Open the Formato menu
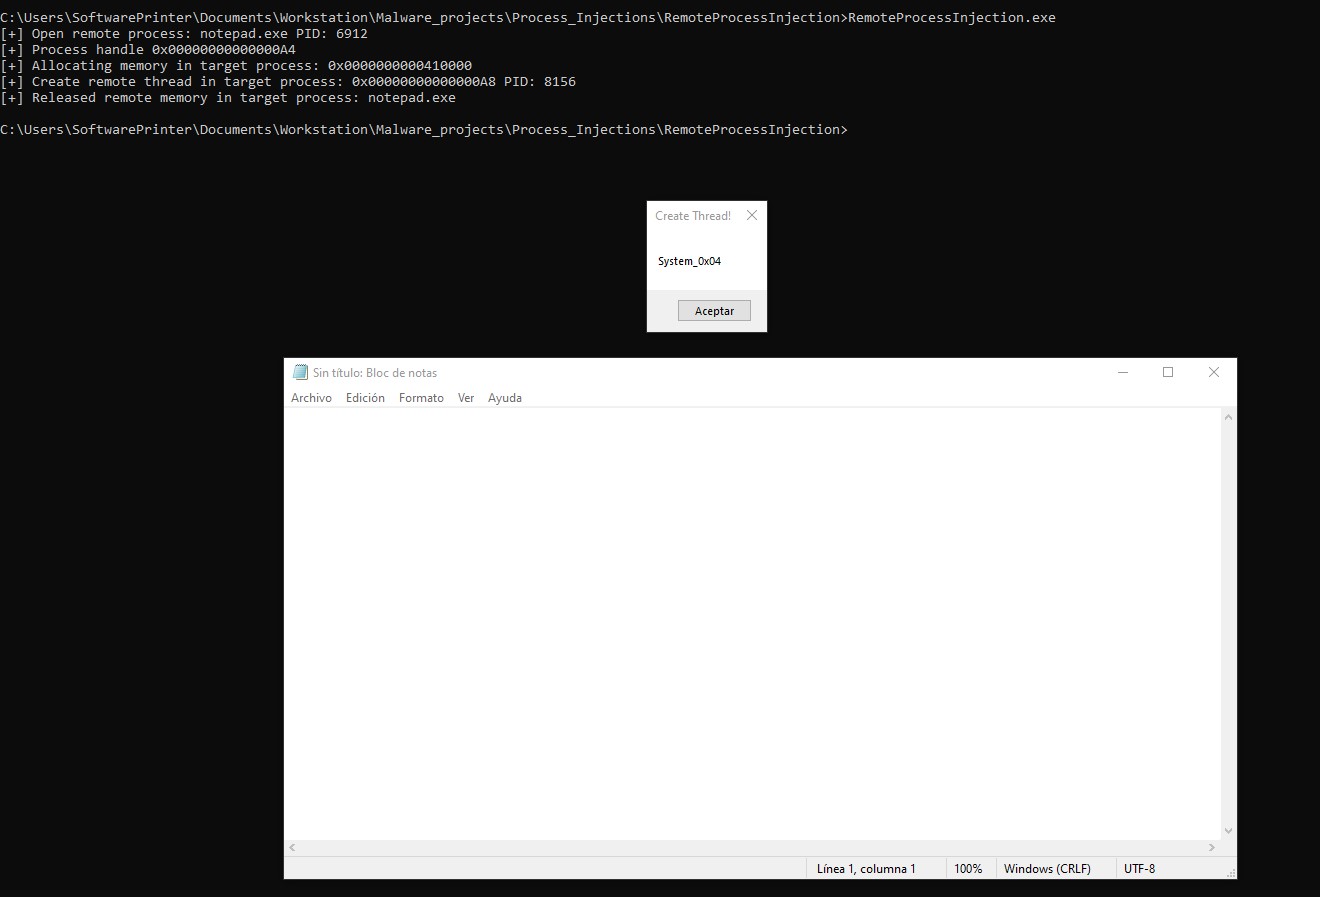The height and width of the screenshot is (897, 1320). click(421, 398)
